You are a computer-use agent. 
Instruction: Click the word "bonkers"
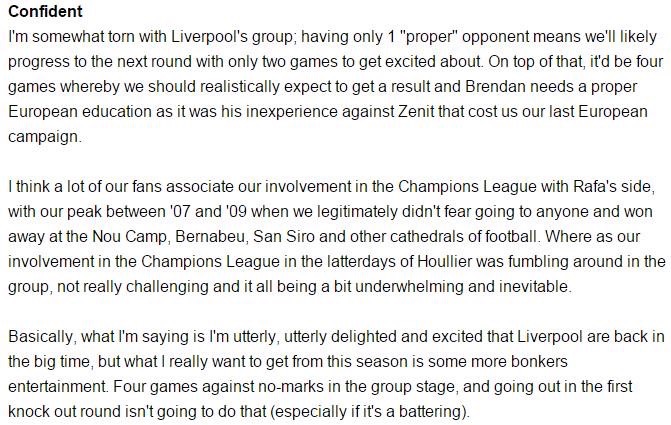coord(615,365)
